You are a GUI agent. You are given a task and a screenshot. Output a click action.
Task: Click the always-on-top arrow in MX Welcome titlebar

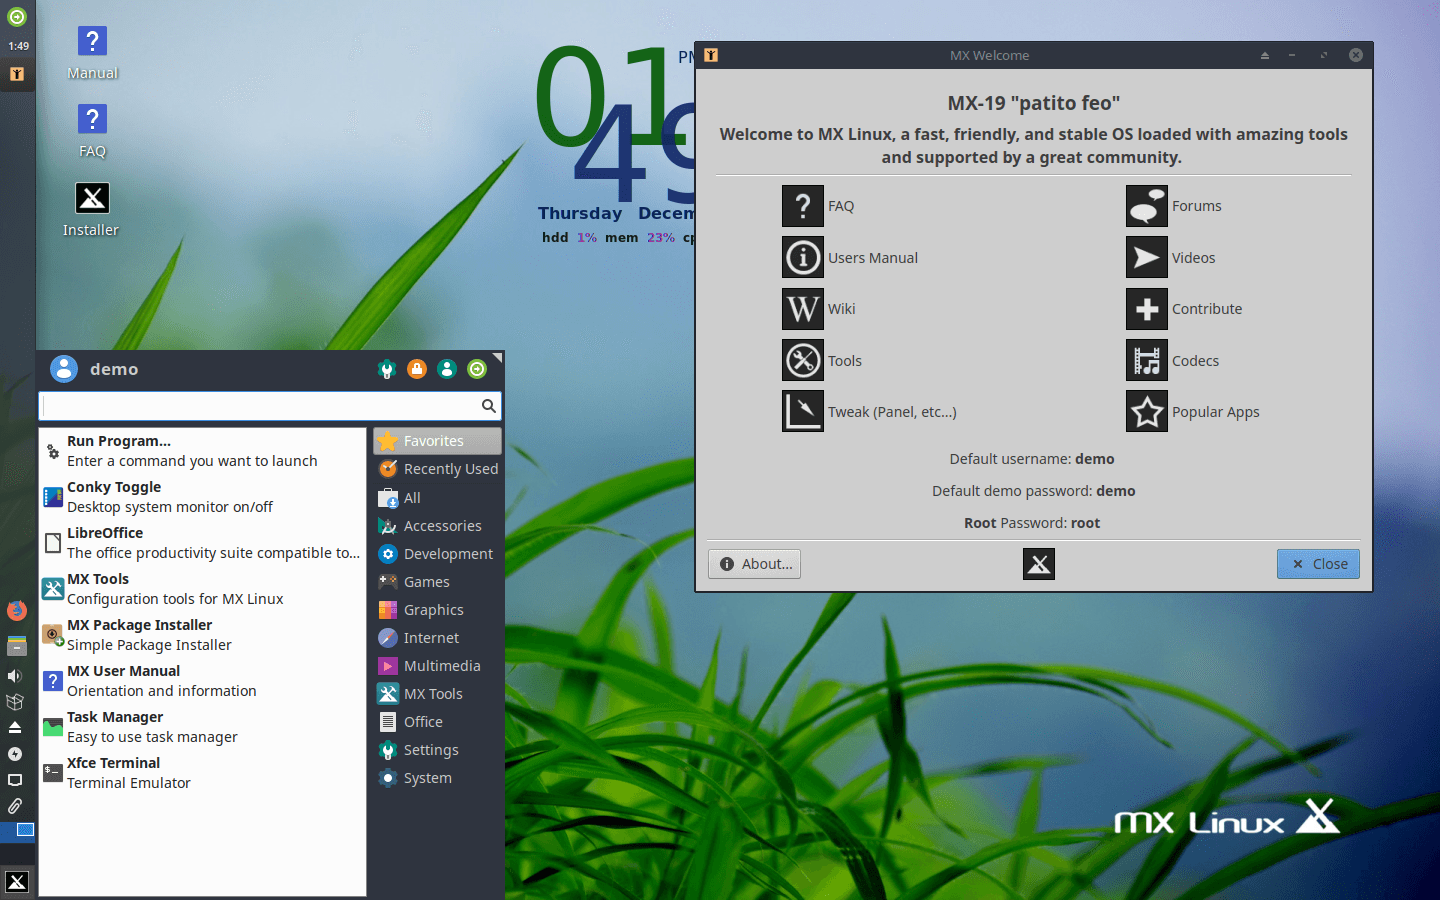point(1265,56)
